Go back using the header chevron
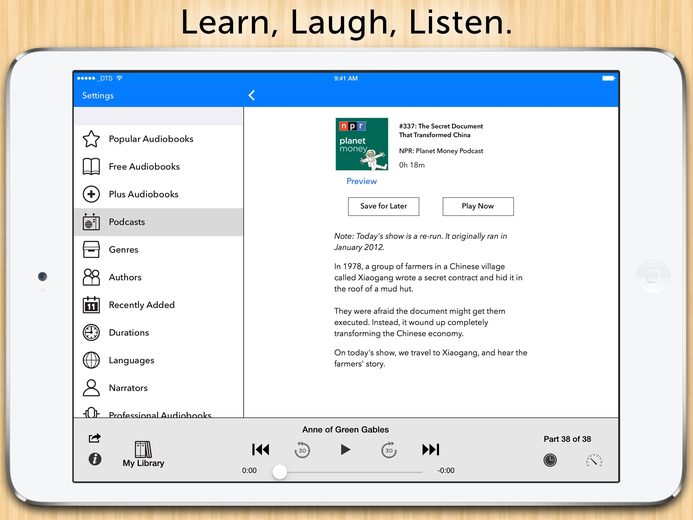 251,95
